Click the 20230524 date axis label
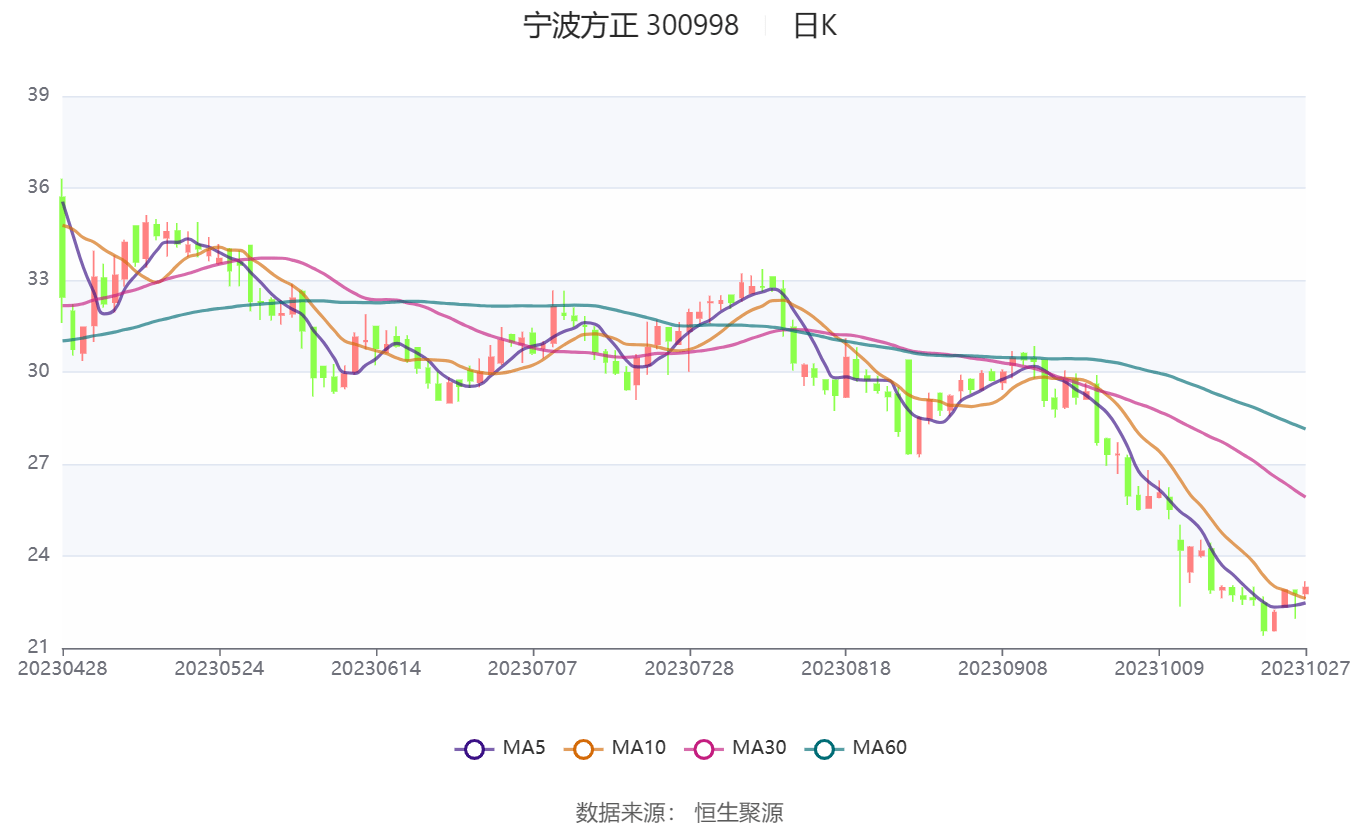1360x828 pixels. [219, 667]
